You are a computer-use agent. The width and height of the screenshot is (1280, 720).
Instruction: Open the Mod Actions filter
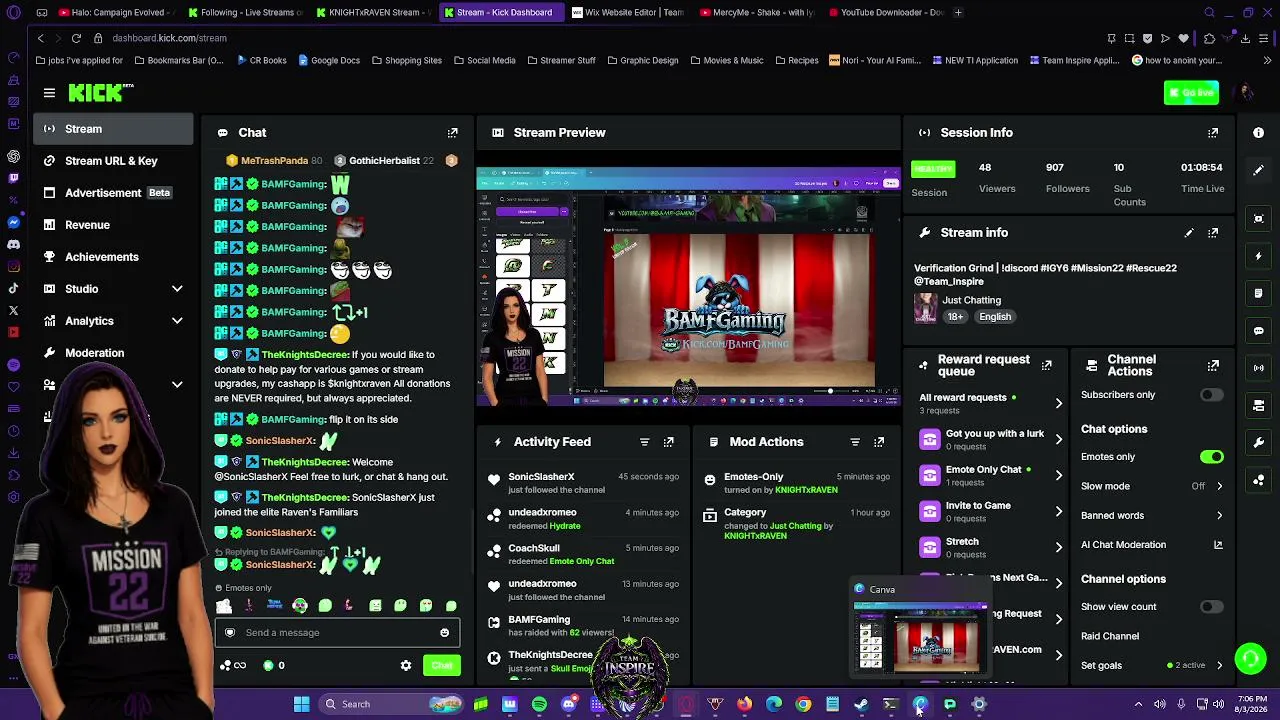pos(855,441)
